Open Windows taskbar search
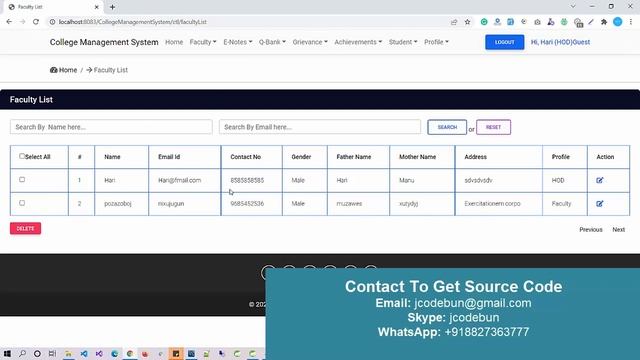The height and width of the screenshot is (360, 640). (x=22, y=353)
